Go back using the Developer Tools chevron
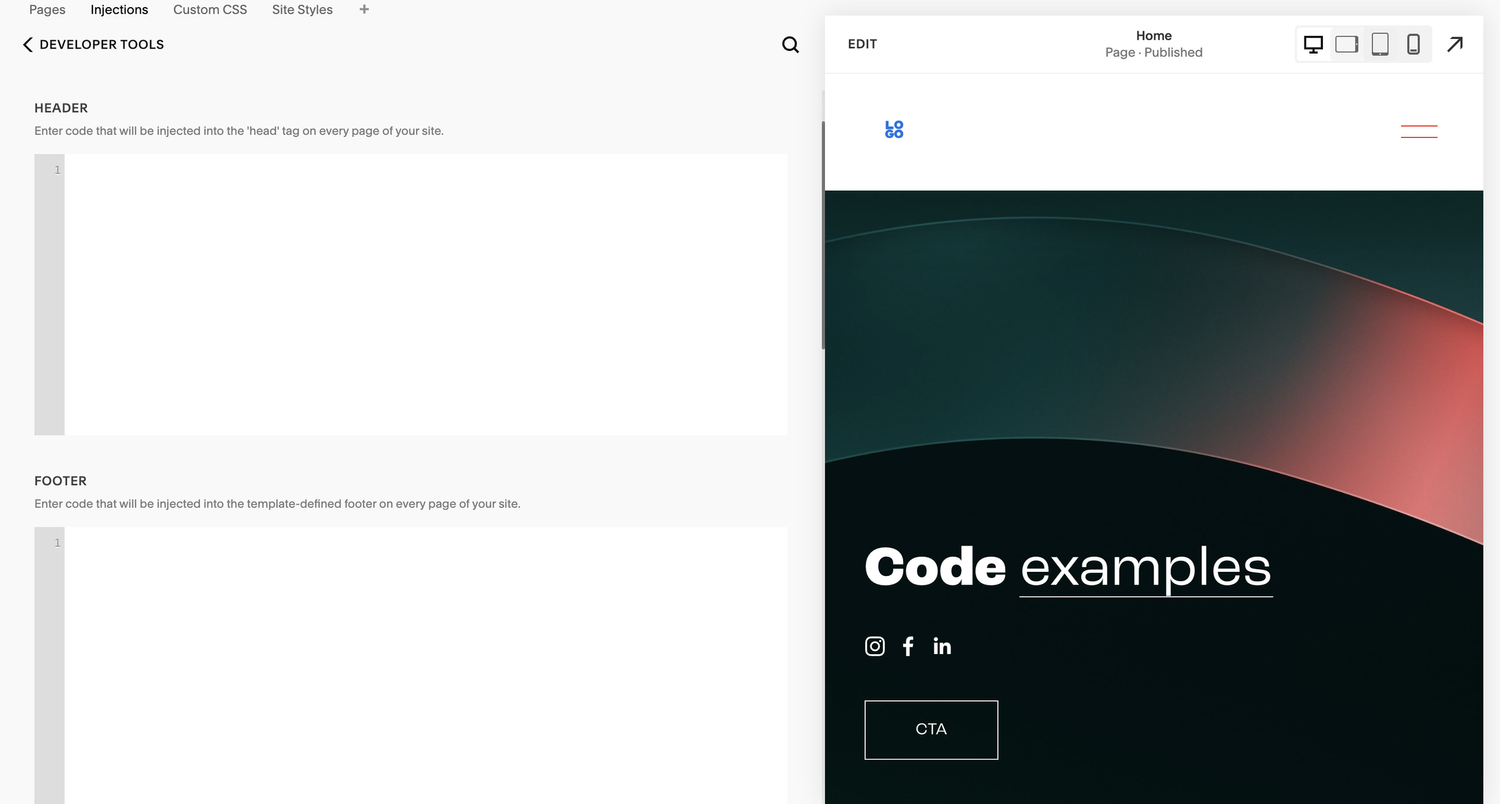 click(27, 44)
